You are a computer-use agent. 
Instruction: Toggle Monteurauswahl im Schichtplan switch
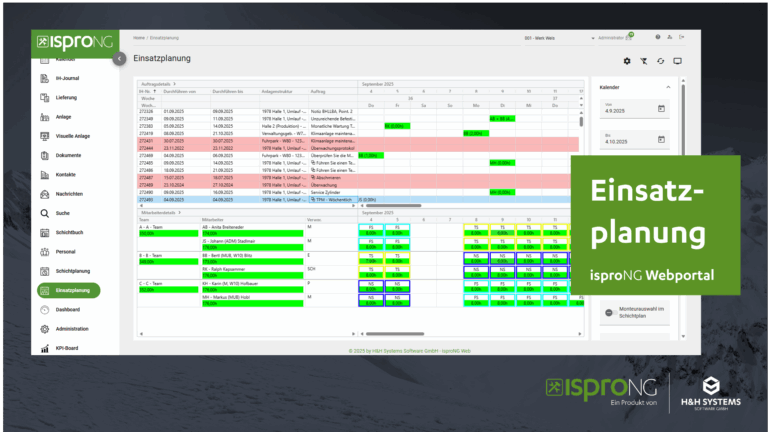(609, 312)
